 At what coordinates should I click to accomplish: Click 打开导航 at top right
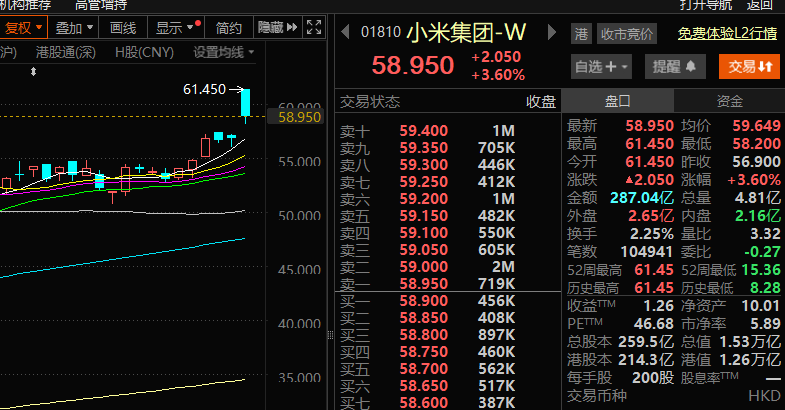(706, 6)
